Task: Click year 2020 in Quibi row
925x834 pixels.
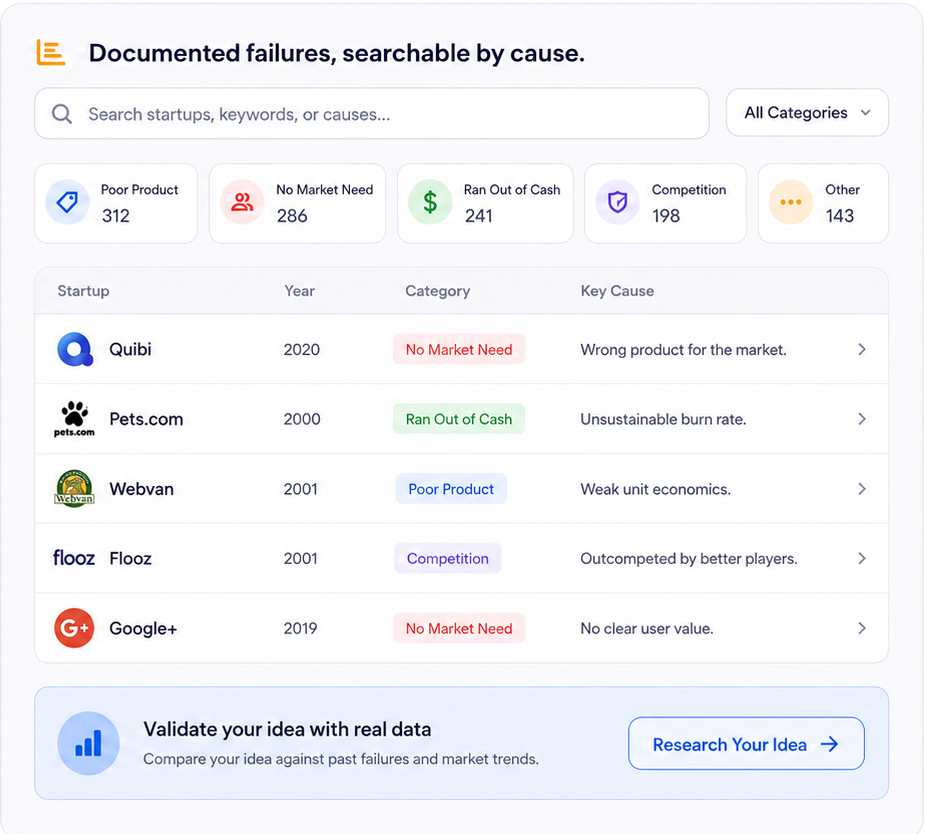Action: [x=301, y=349]
